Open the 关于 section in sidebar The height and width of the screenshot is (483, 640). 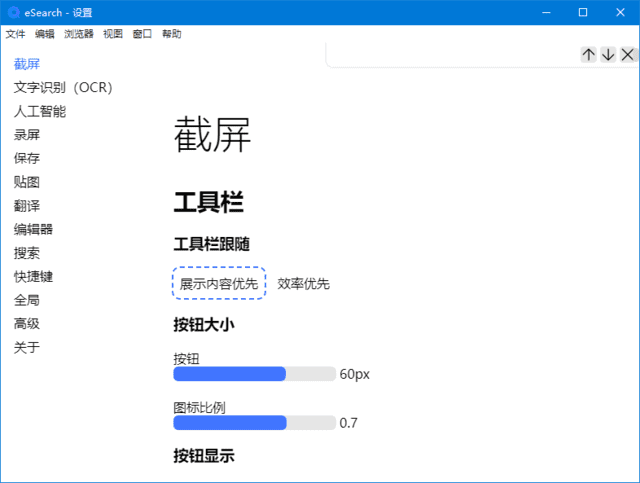tap(27, 347)
